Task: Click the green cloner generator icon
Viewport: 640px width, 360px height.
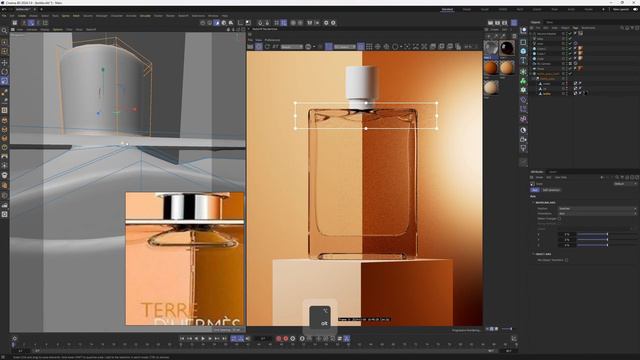Action: (x=523, y=80)
